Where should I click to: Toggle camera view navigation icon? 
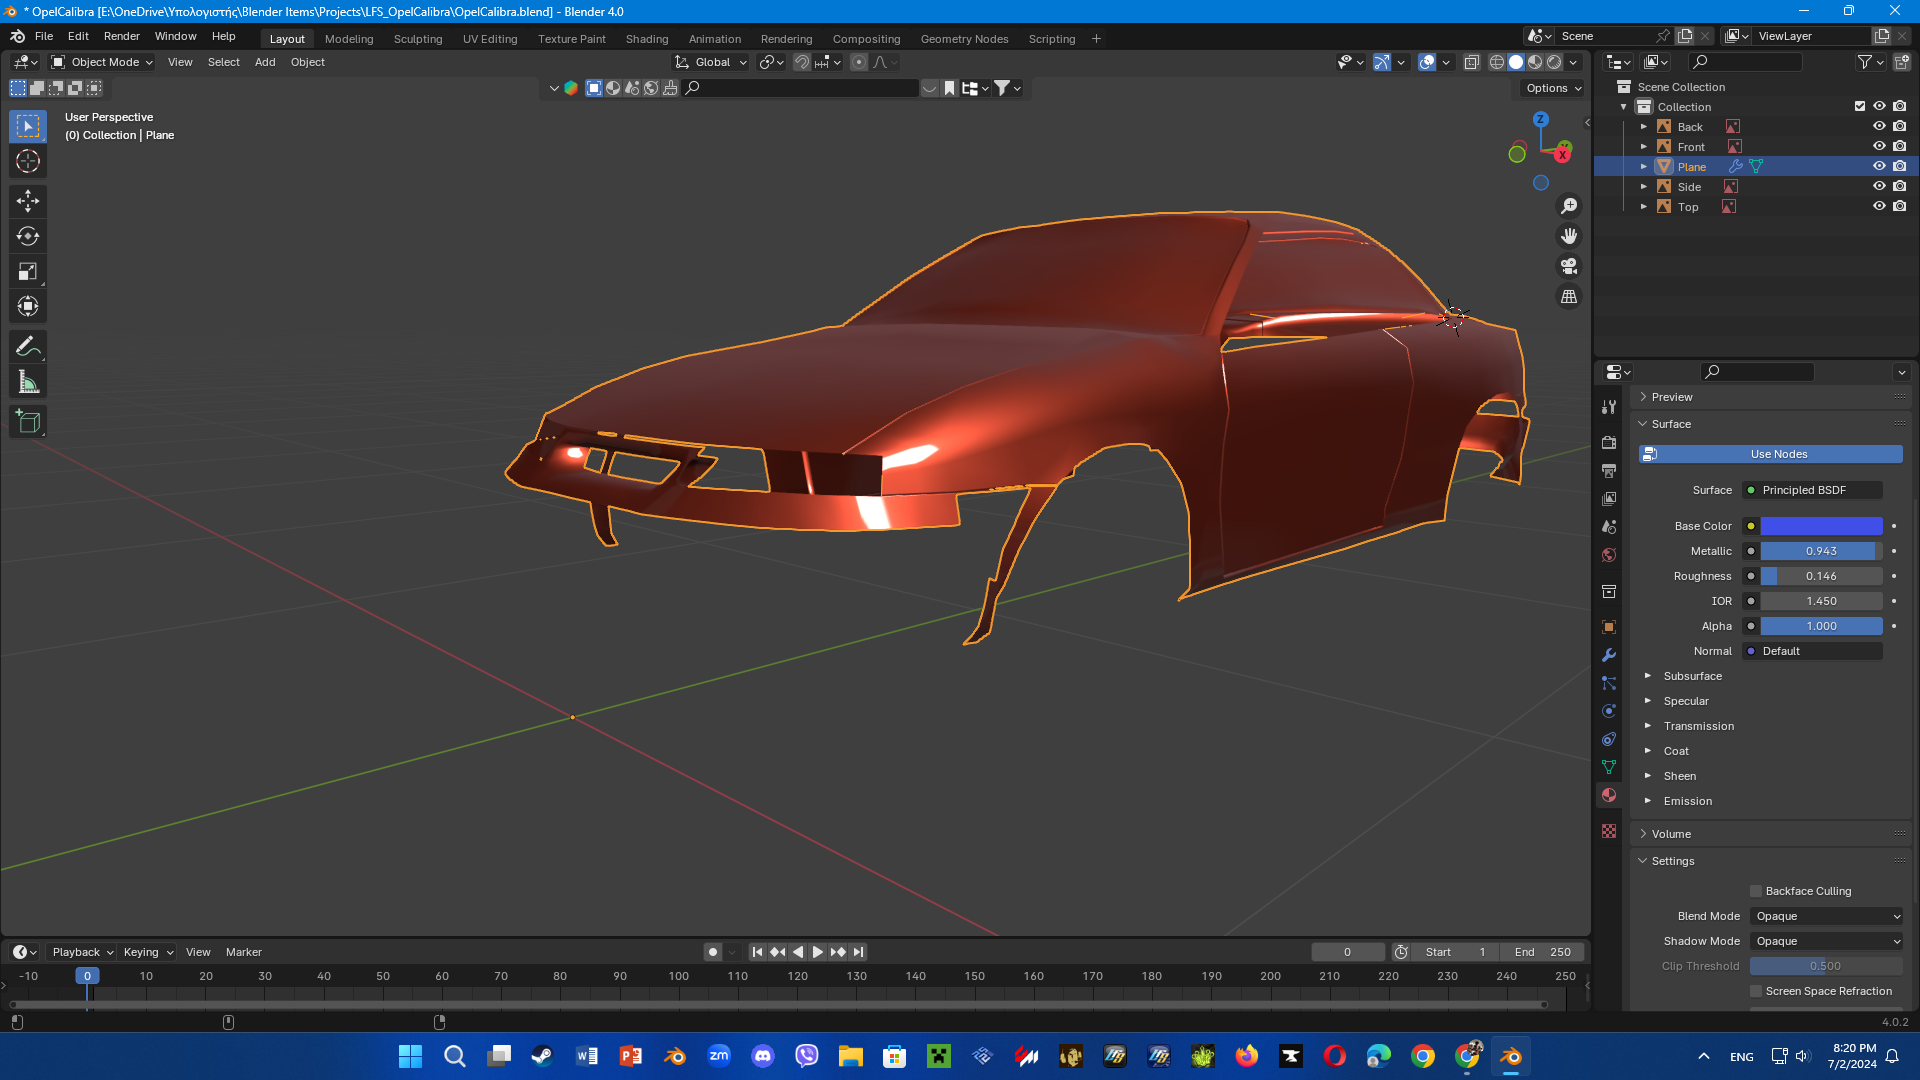[x=1569, y=266]
